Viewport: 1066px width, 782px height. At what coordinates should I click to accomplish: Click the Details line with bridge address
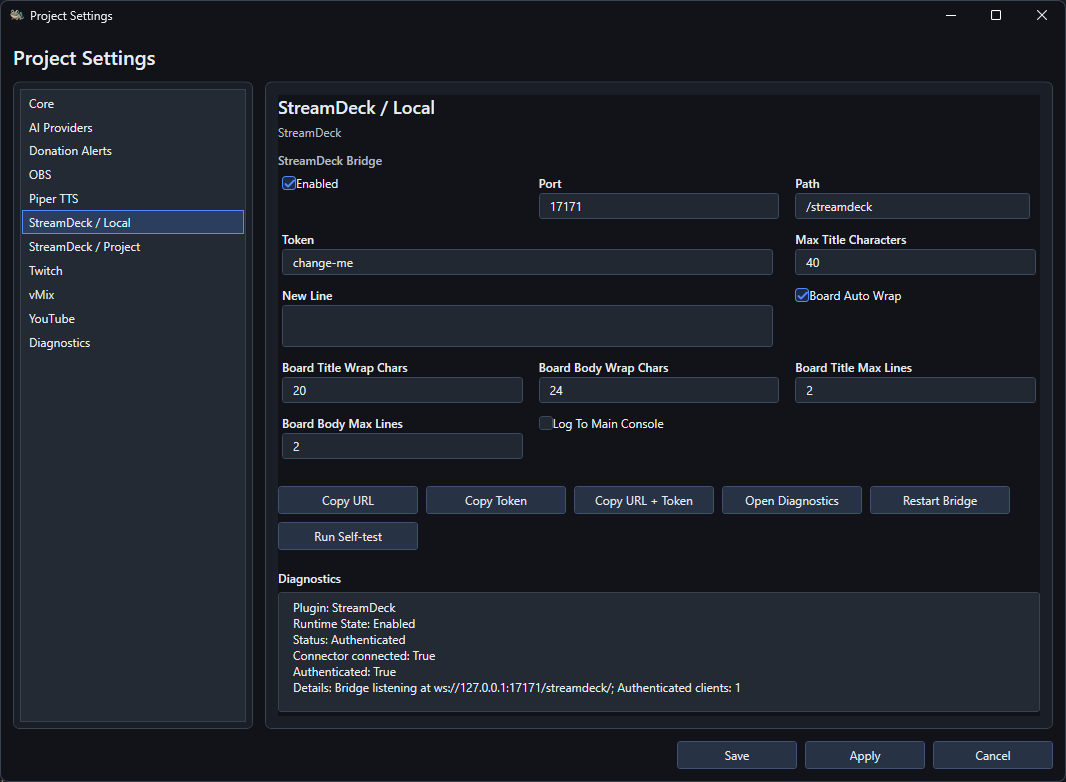(517, 687)
